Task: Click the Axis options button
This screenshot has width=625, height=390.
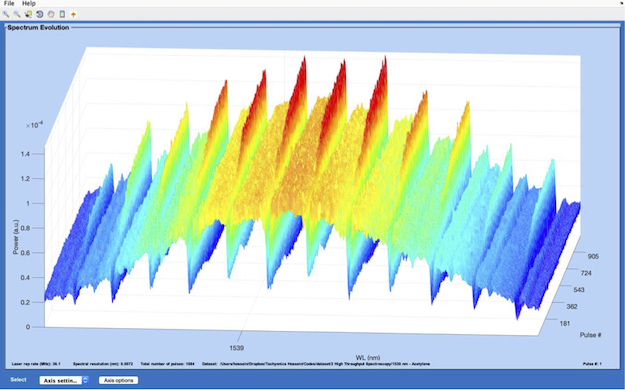Action: coord(118,380)
